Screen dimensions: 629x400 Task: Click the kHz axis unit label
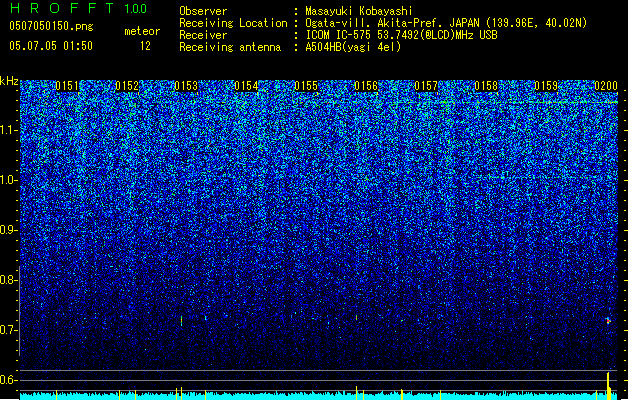pyautogui.click(x=9, y=81)
